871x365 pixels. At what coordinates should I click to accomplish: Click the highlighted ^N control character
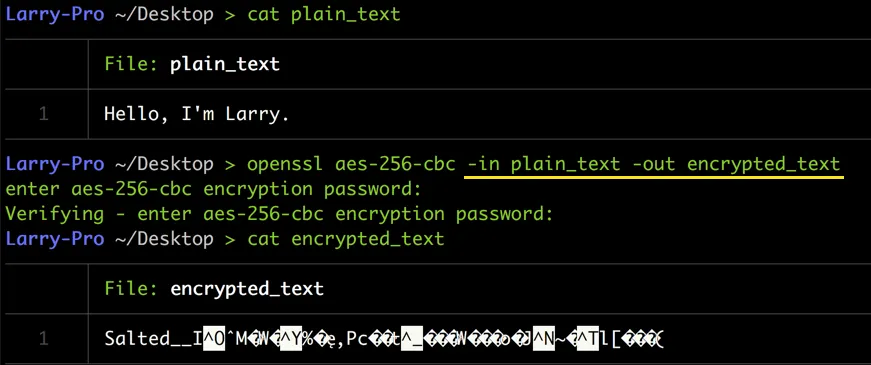544,339
